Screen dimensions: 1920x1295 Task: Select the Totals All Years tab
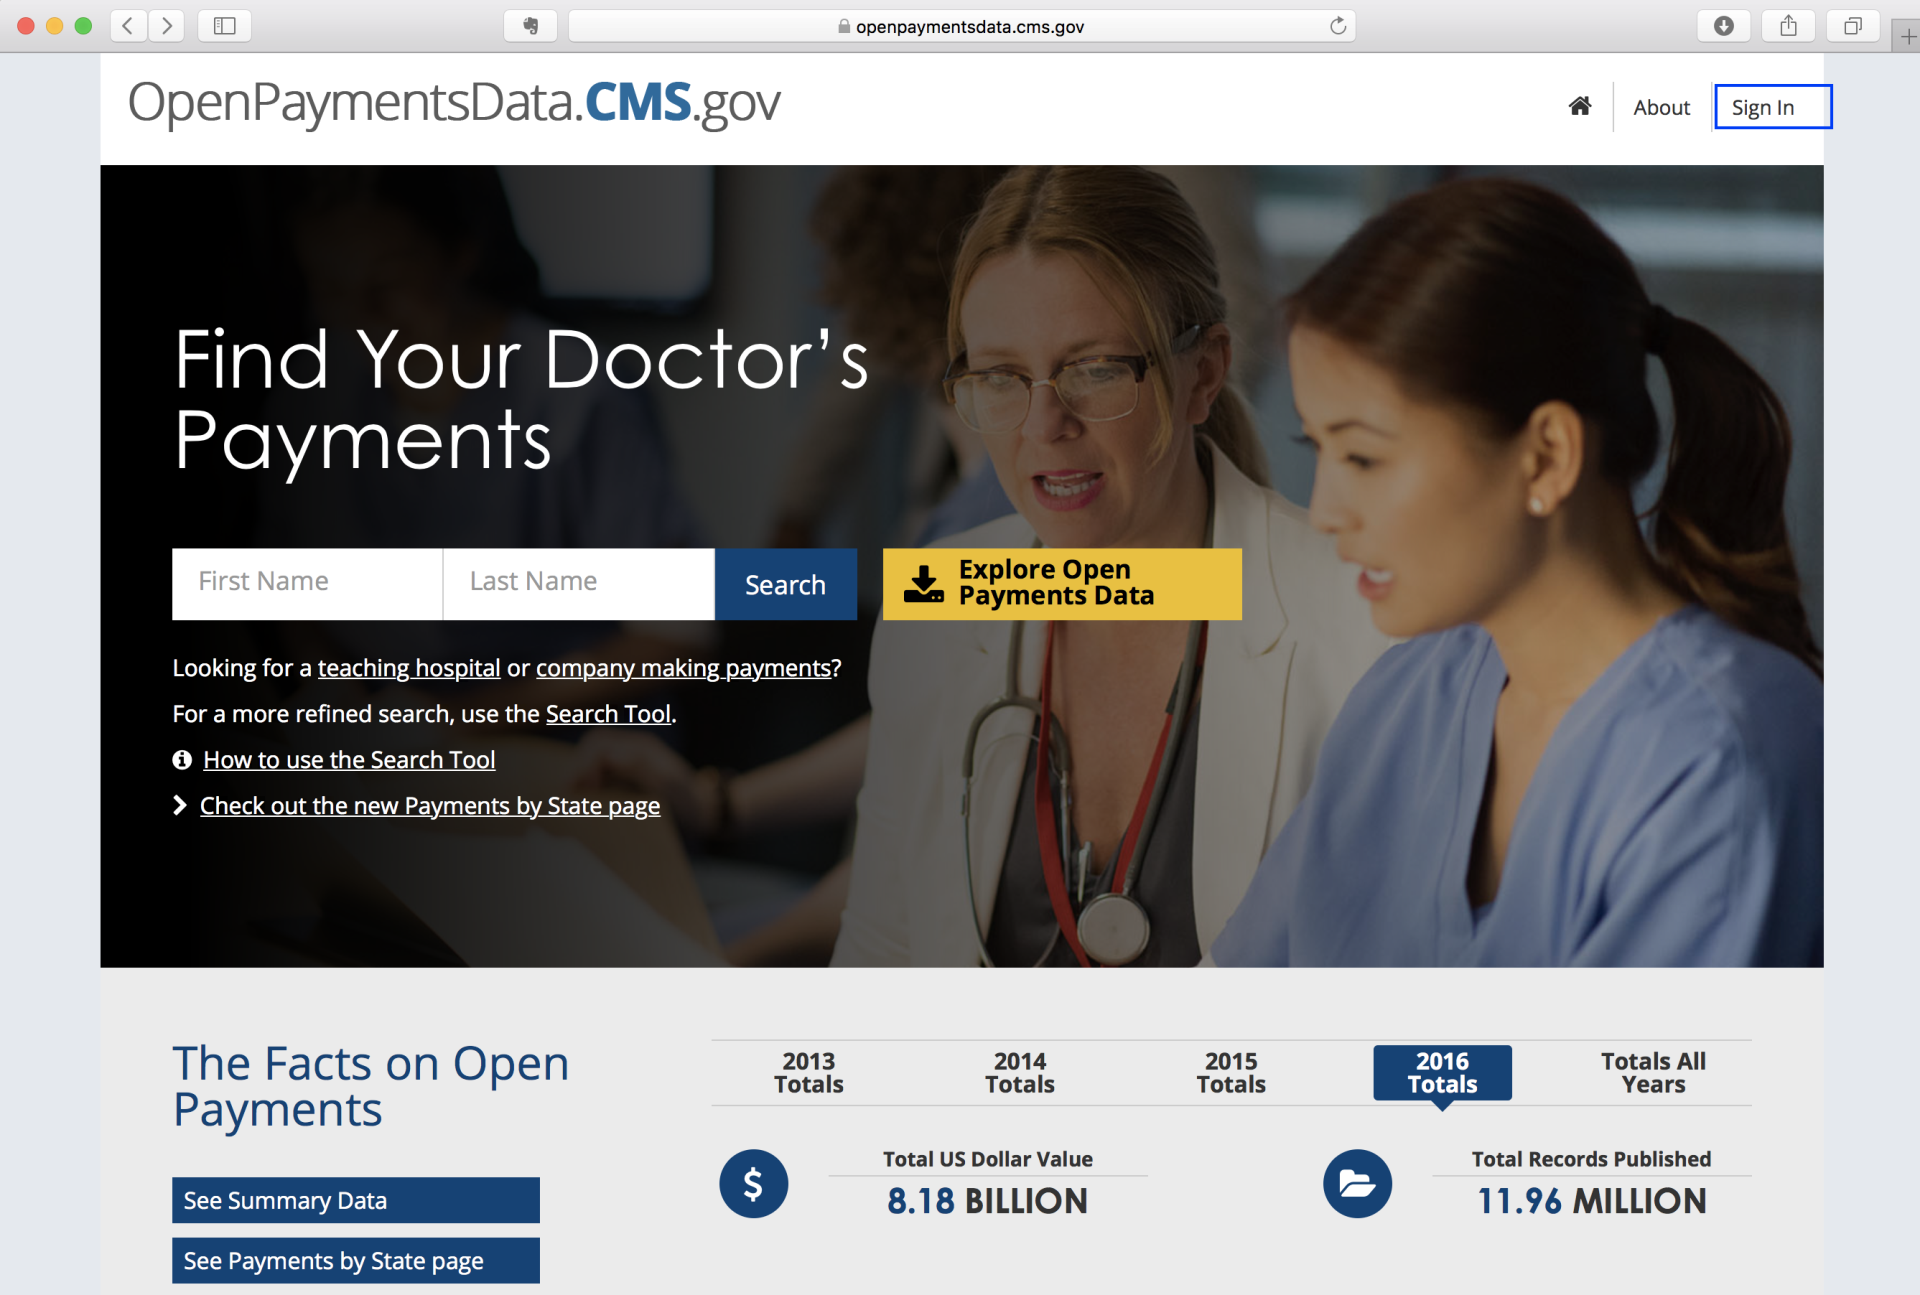pyautogui.click(x=1652, y=1073)
